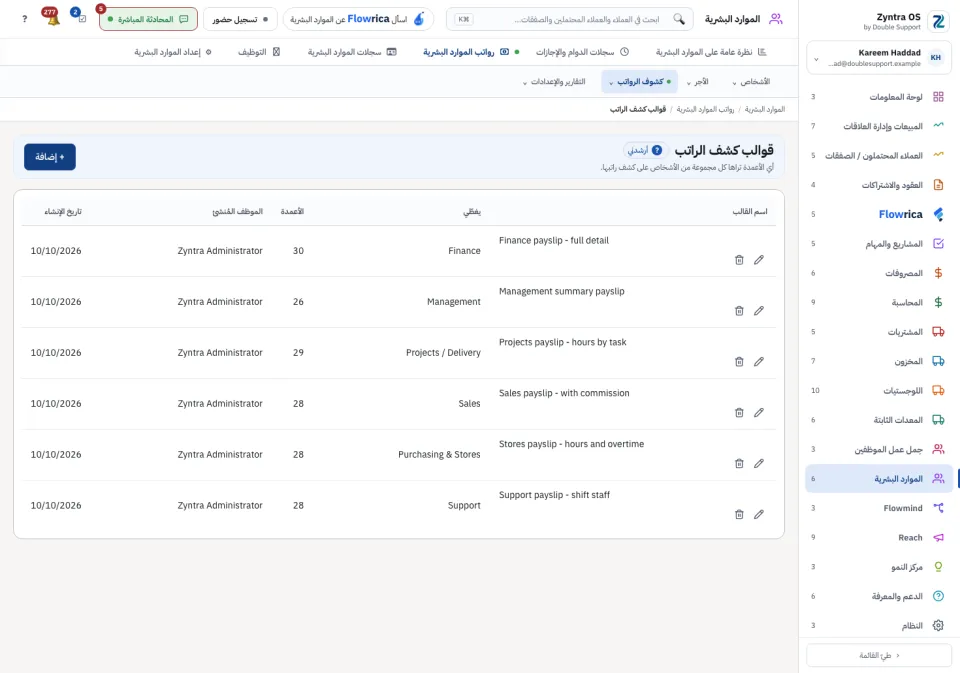Viewport: 960px width, 673px height.
Task: Edit the Management summary payslip template
Action: pyautogui.click(x=759, y=310)
